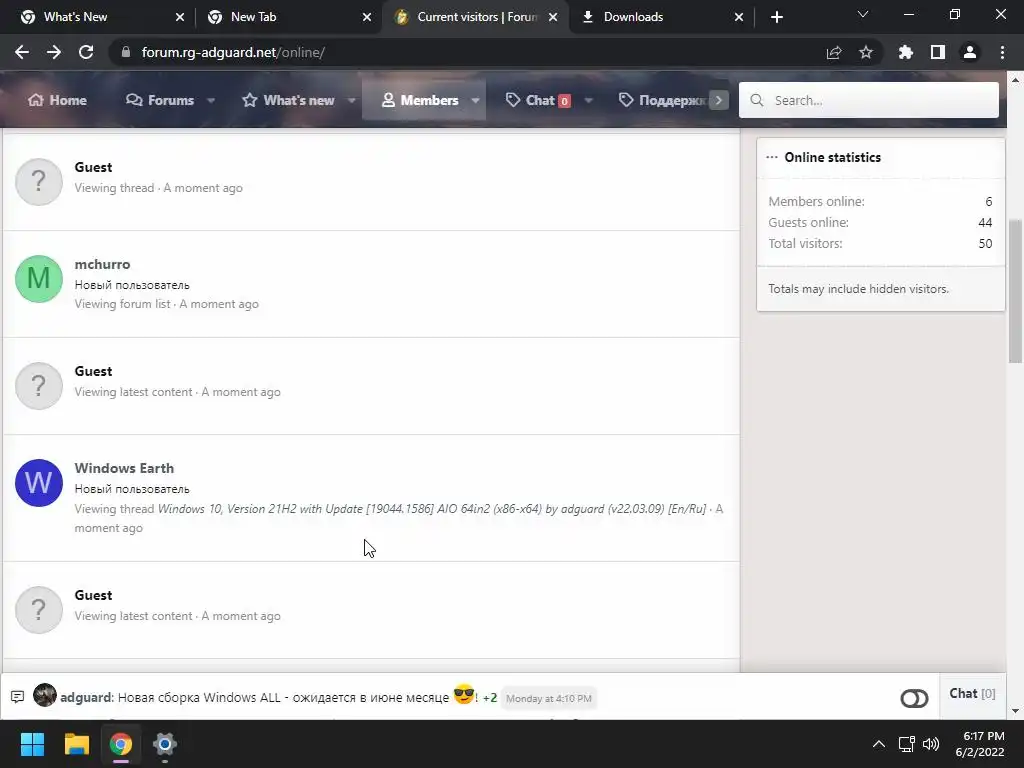Click mchurro's green M avatar
This screenshot has width=1024, height=768.
[39, 279]
